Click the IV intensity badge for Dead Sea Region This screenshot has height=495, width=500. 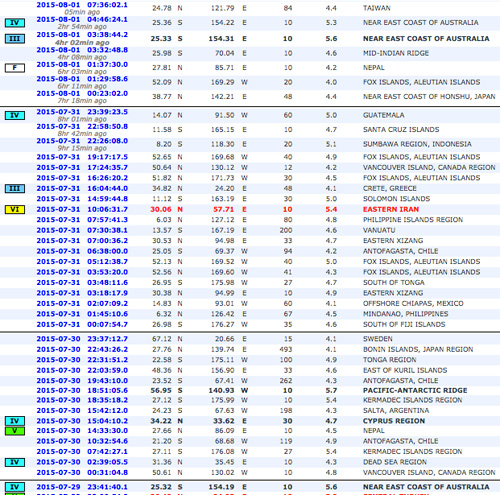pos(15,462)
